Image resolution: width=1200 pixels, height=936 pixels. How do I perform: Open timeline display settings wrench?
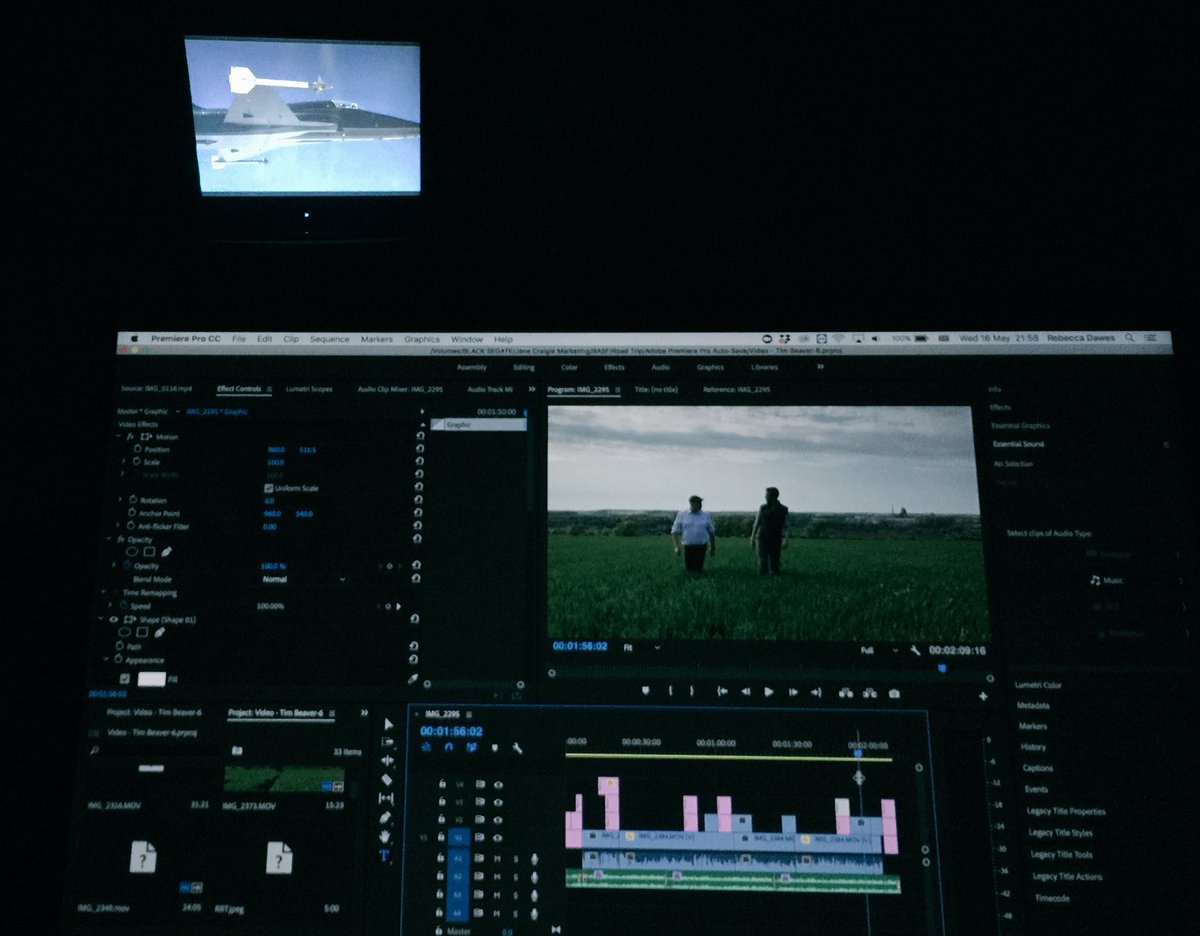tap(517, 747)
